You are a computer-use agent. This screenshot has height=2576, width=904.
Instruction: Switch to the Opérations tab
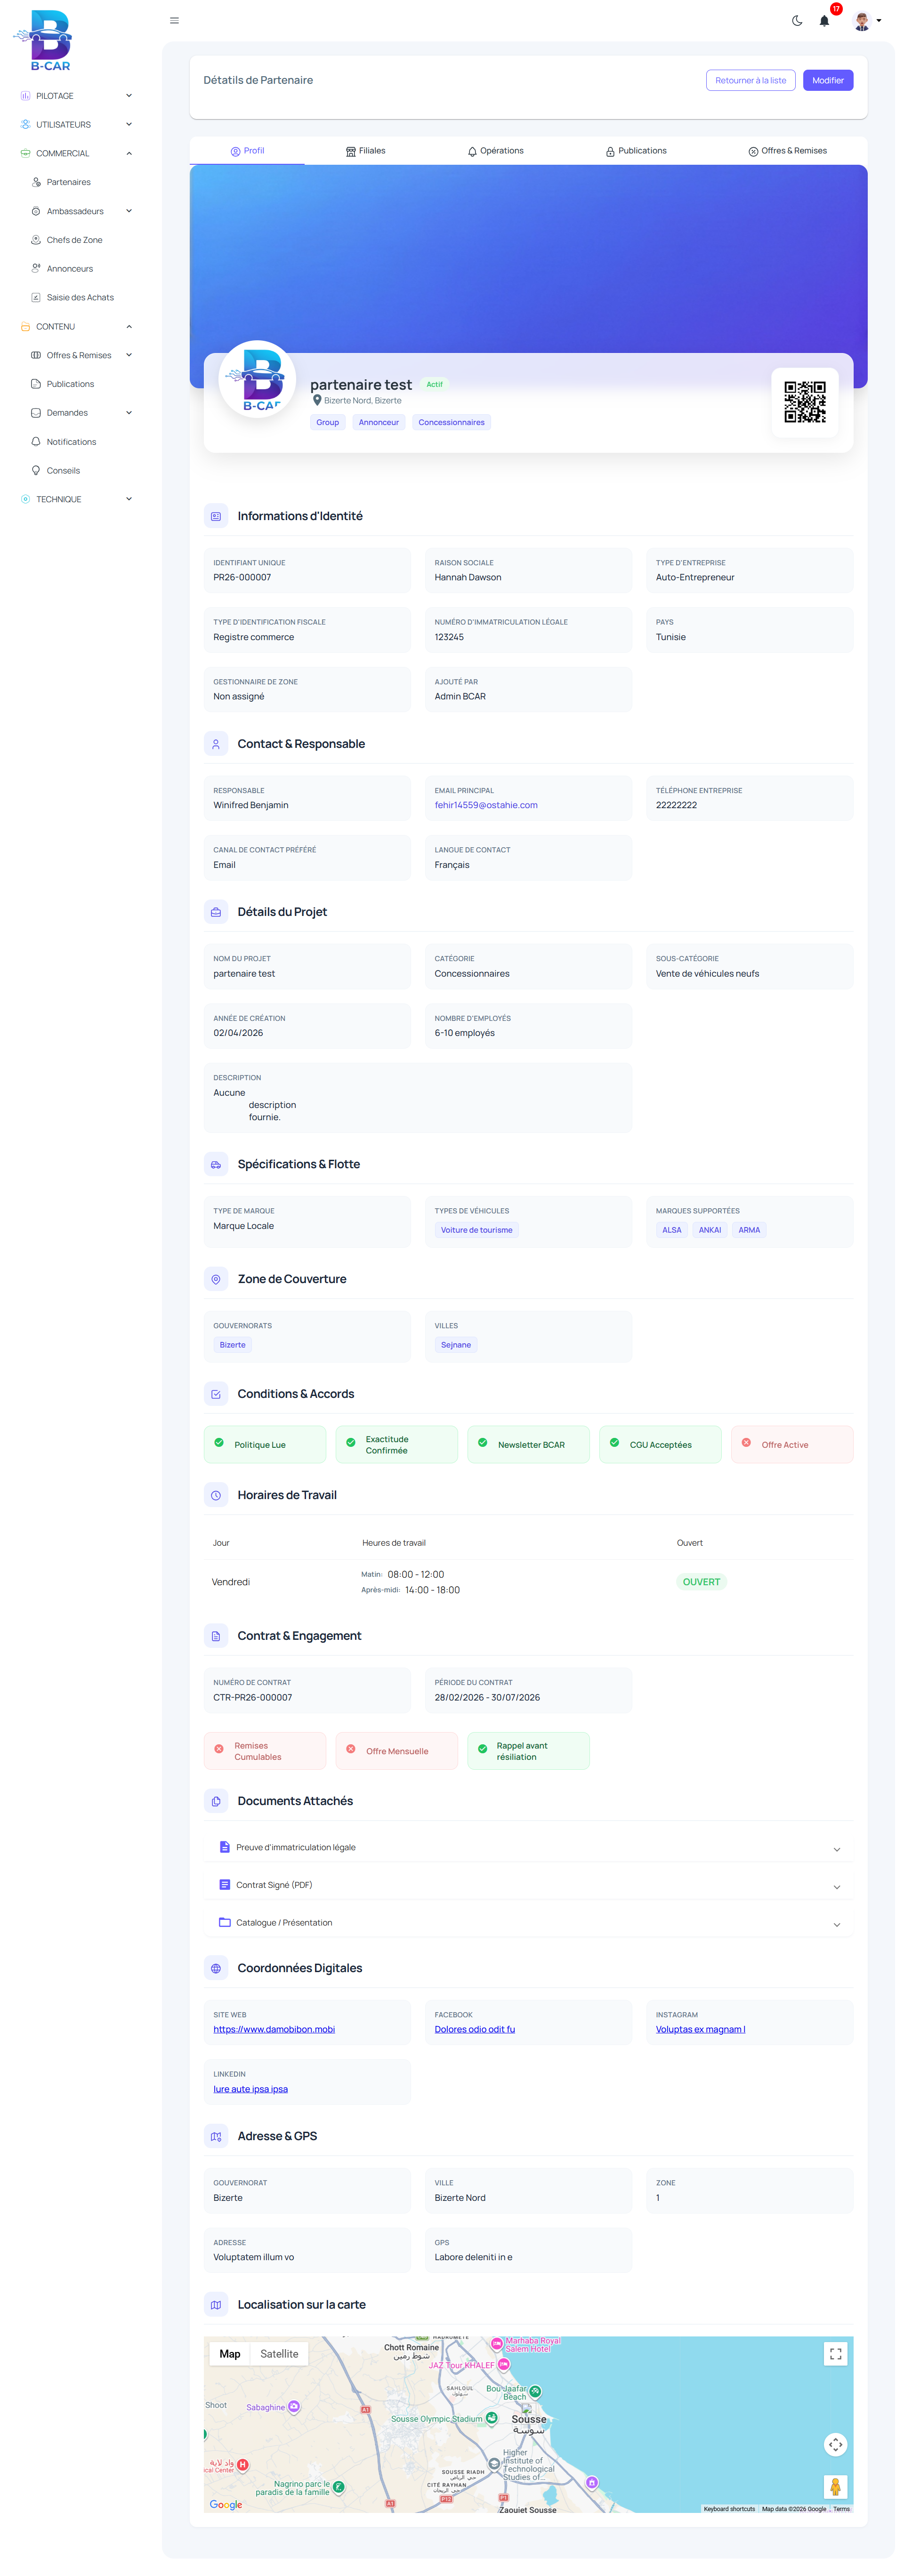(x=495, y=151)
